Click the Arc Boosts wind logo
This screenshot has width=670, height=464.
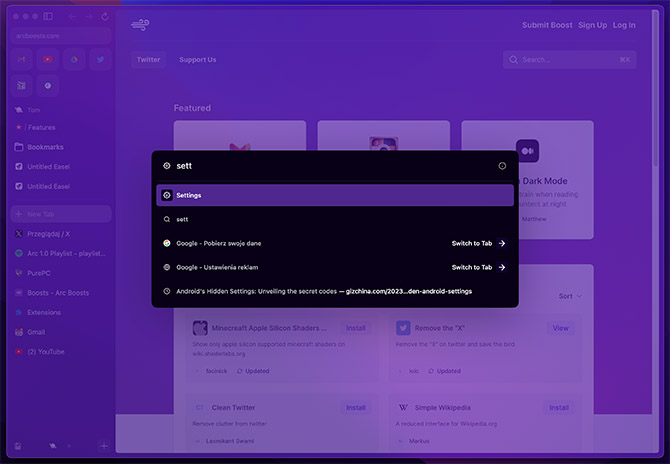(140, 25)
